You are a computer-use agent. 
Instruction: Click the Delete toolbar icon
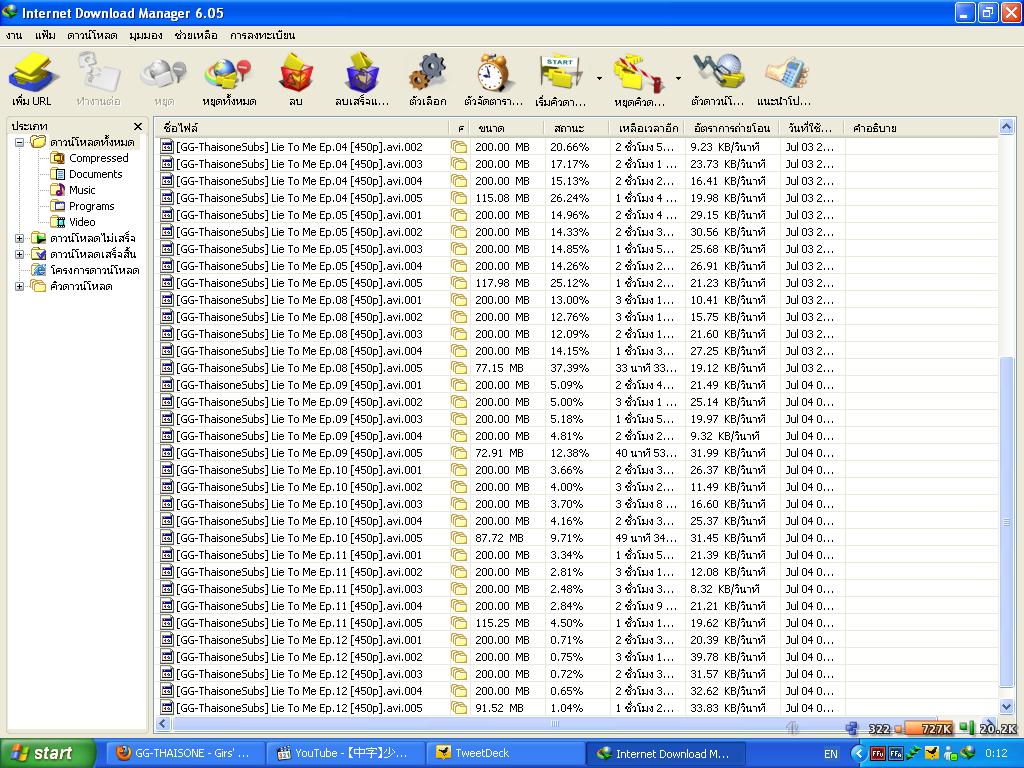coord(296,80)
